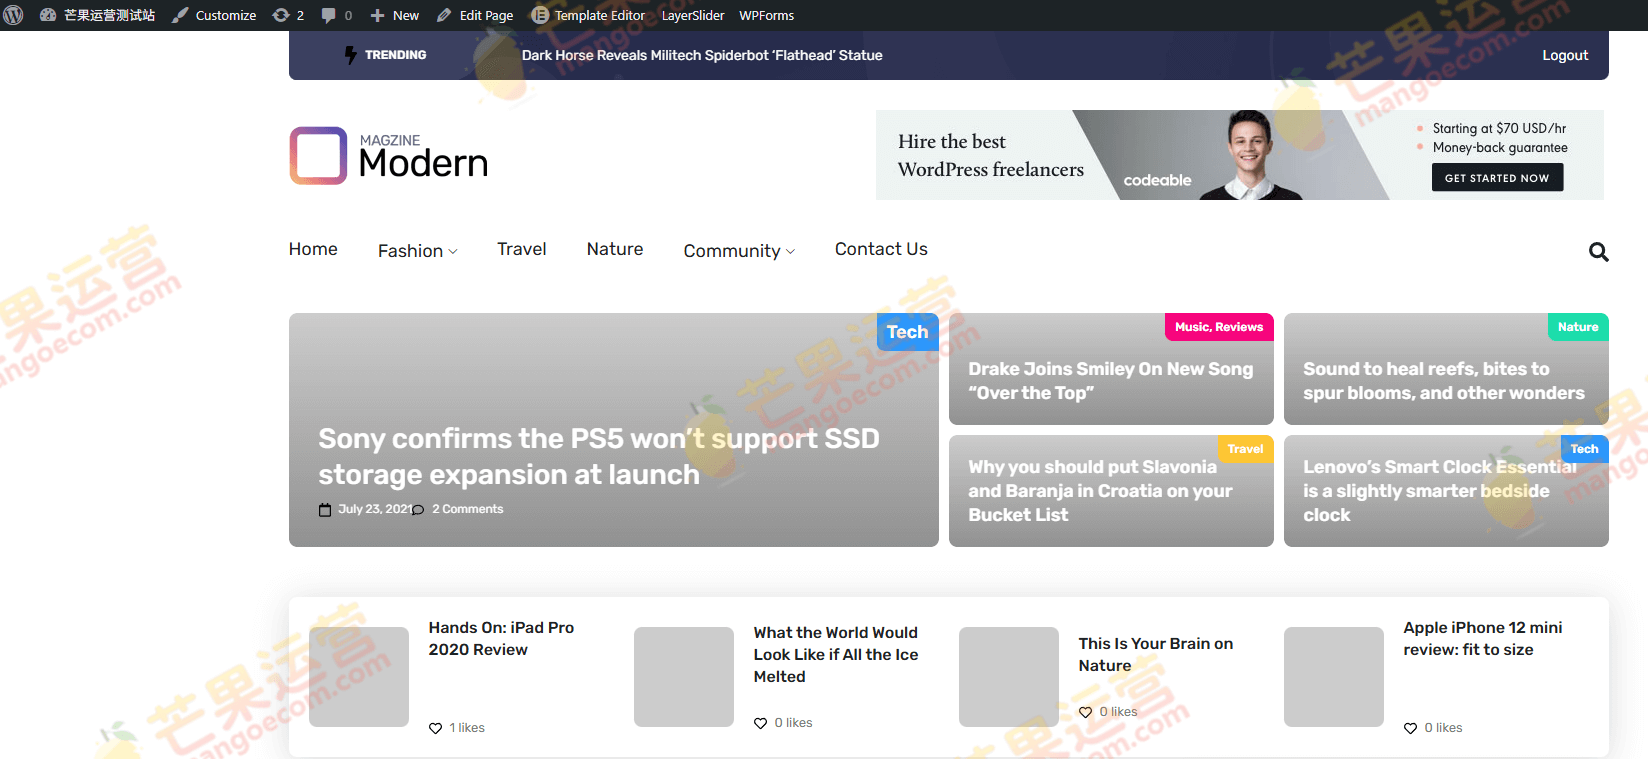Open the 2 Comments link
Viewport: 1648px width, 759px height.
pyautogui.click(x=468, y=509)
